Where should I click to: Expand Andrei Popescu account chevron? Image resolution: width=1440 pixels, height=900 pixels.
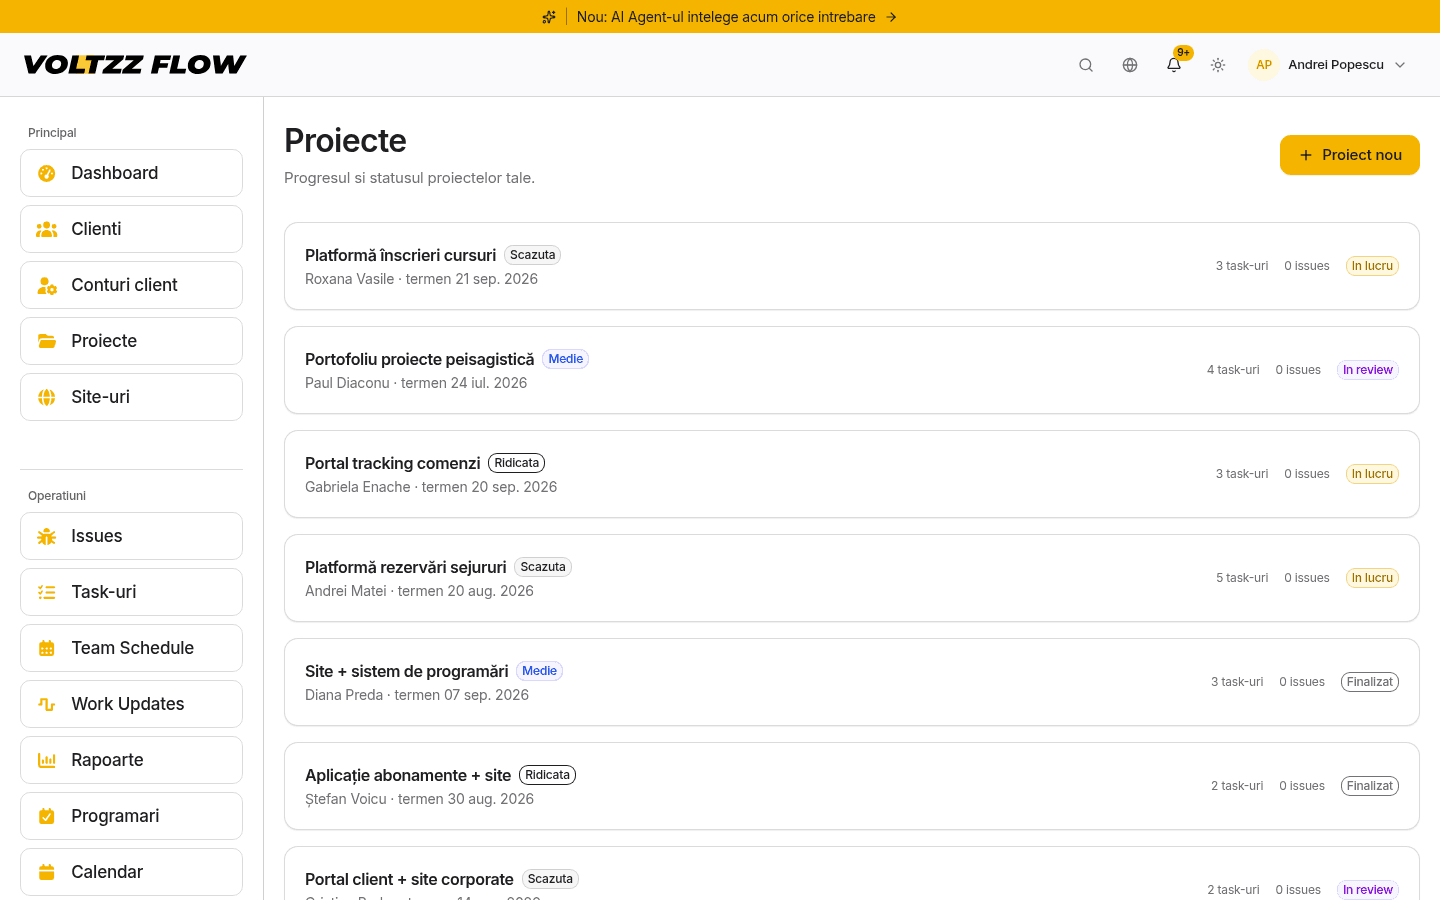pyautogui.click(x=1400, y=65)
